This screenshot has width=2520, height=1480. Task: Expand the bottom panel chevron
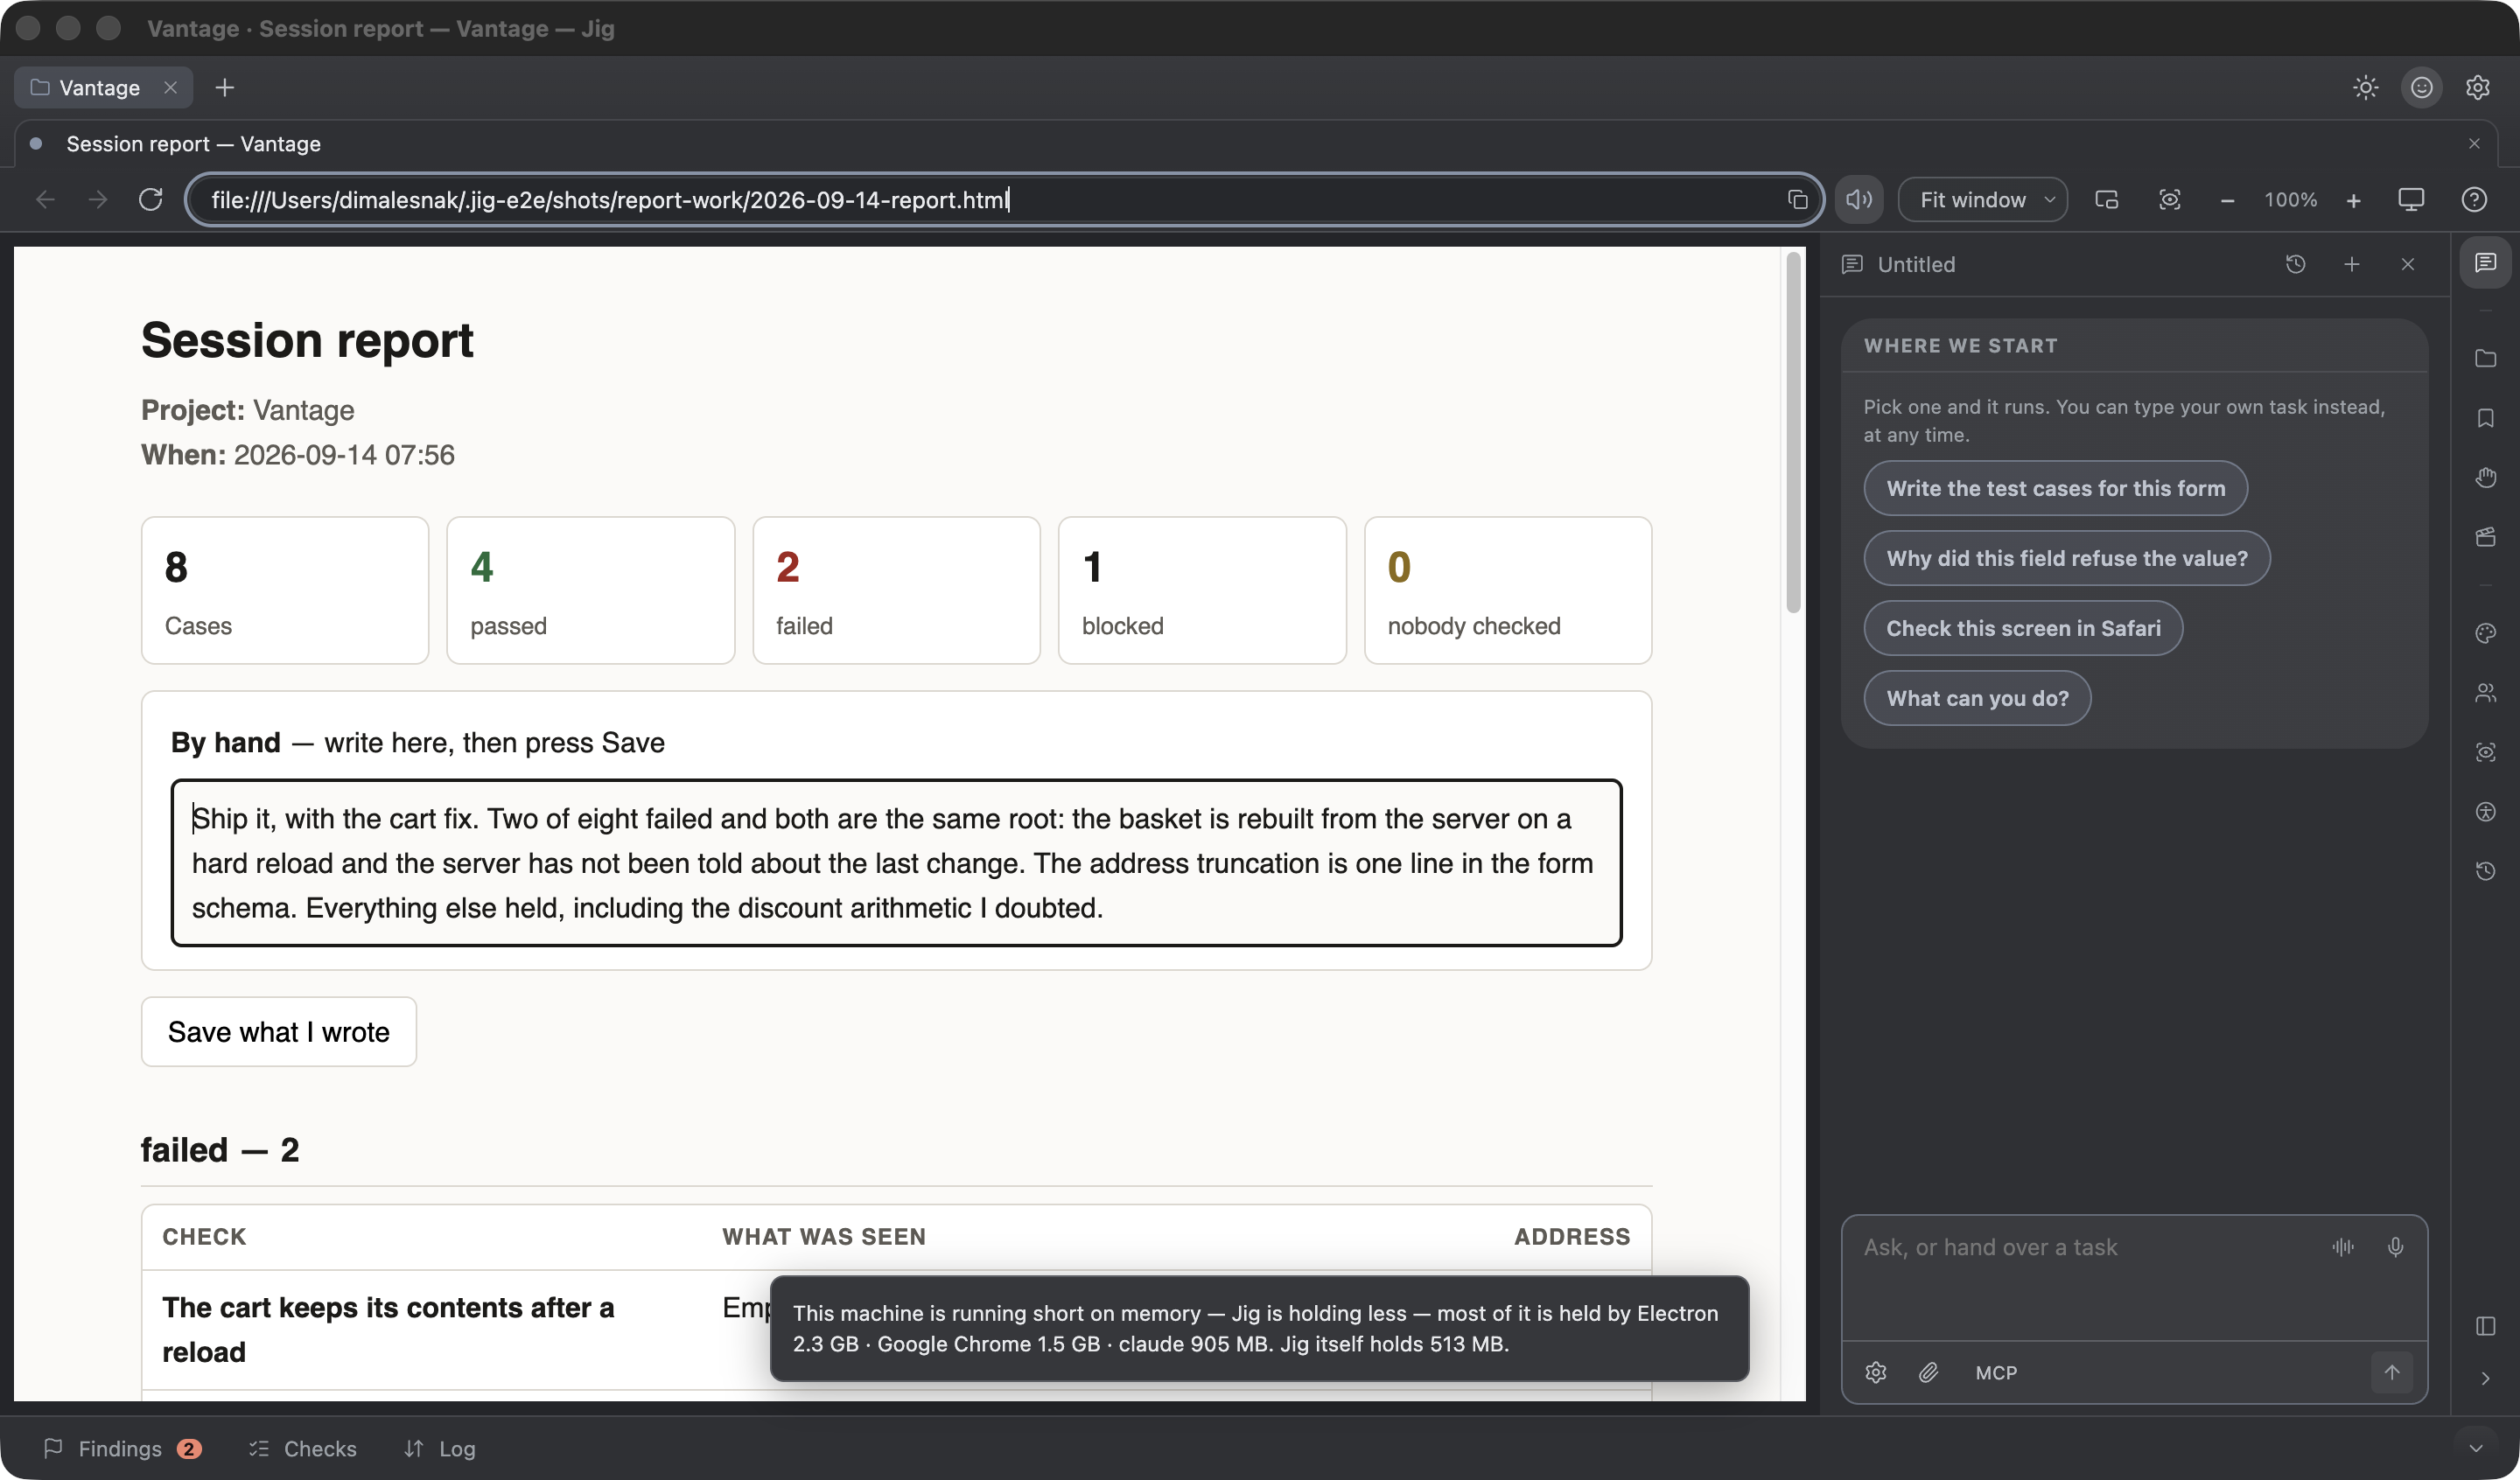(2475, 1449)
